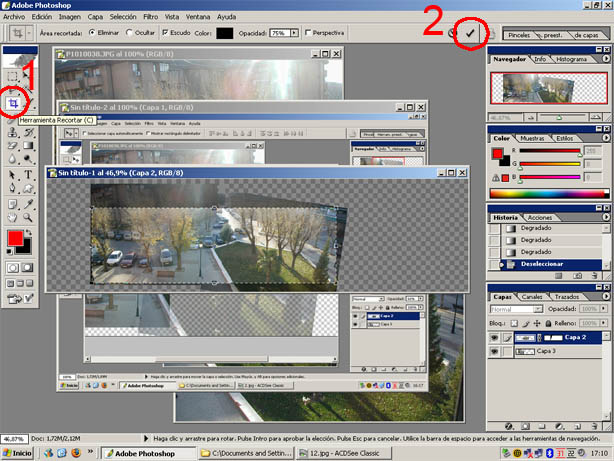The width and height of the screenshot is (614, 461).
Task: Open the Selección menu
Action: [123, 17]
